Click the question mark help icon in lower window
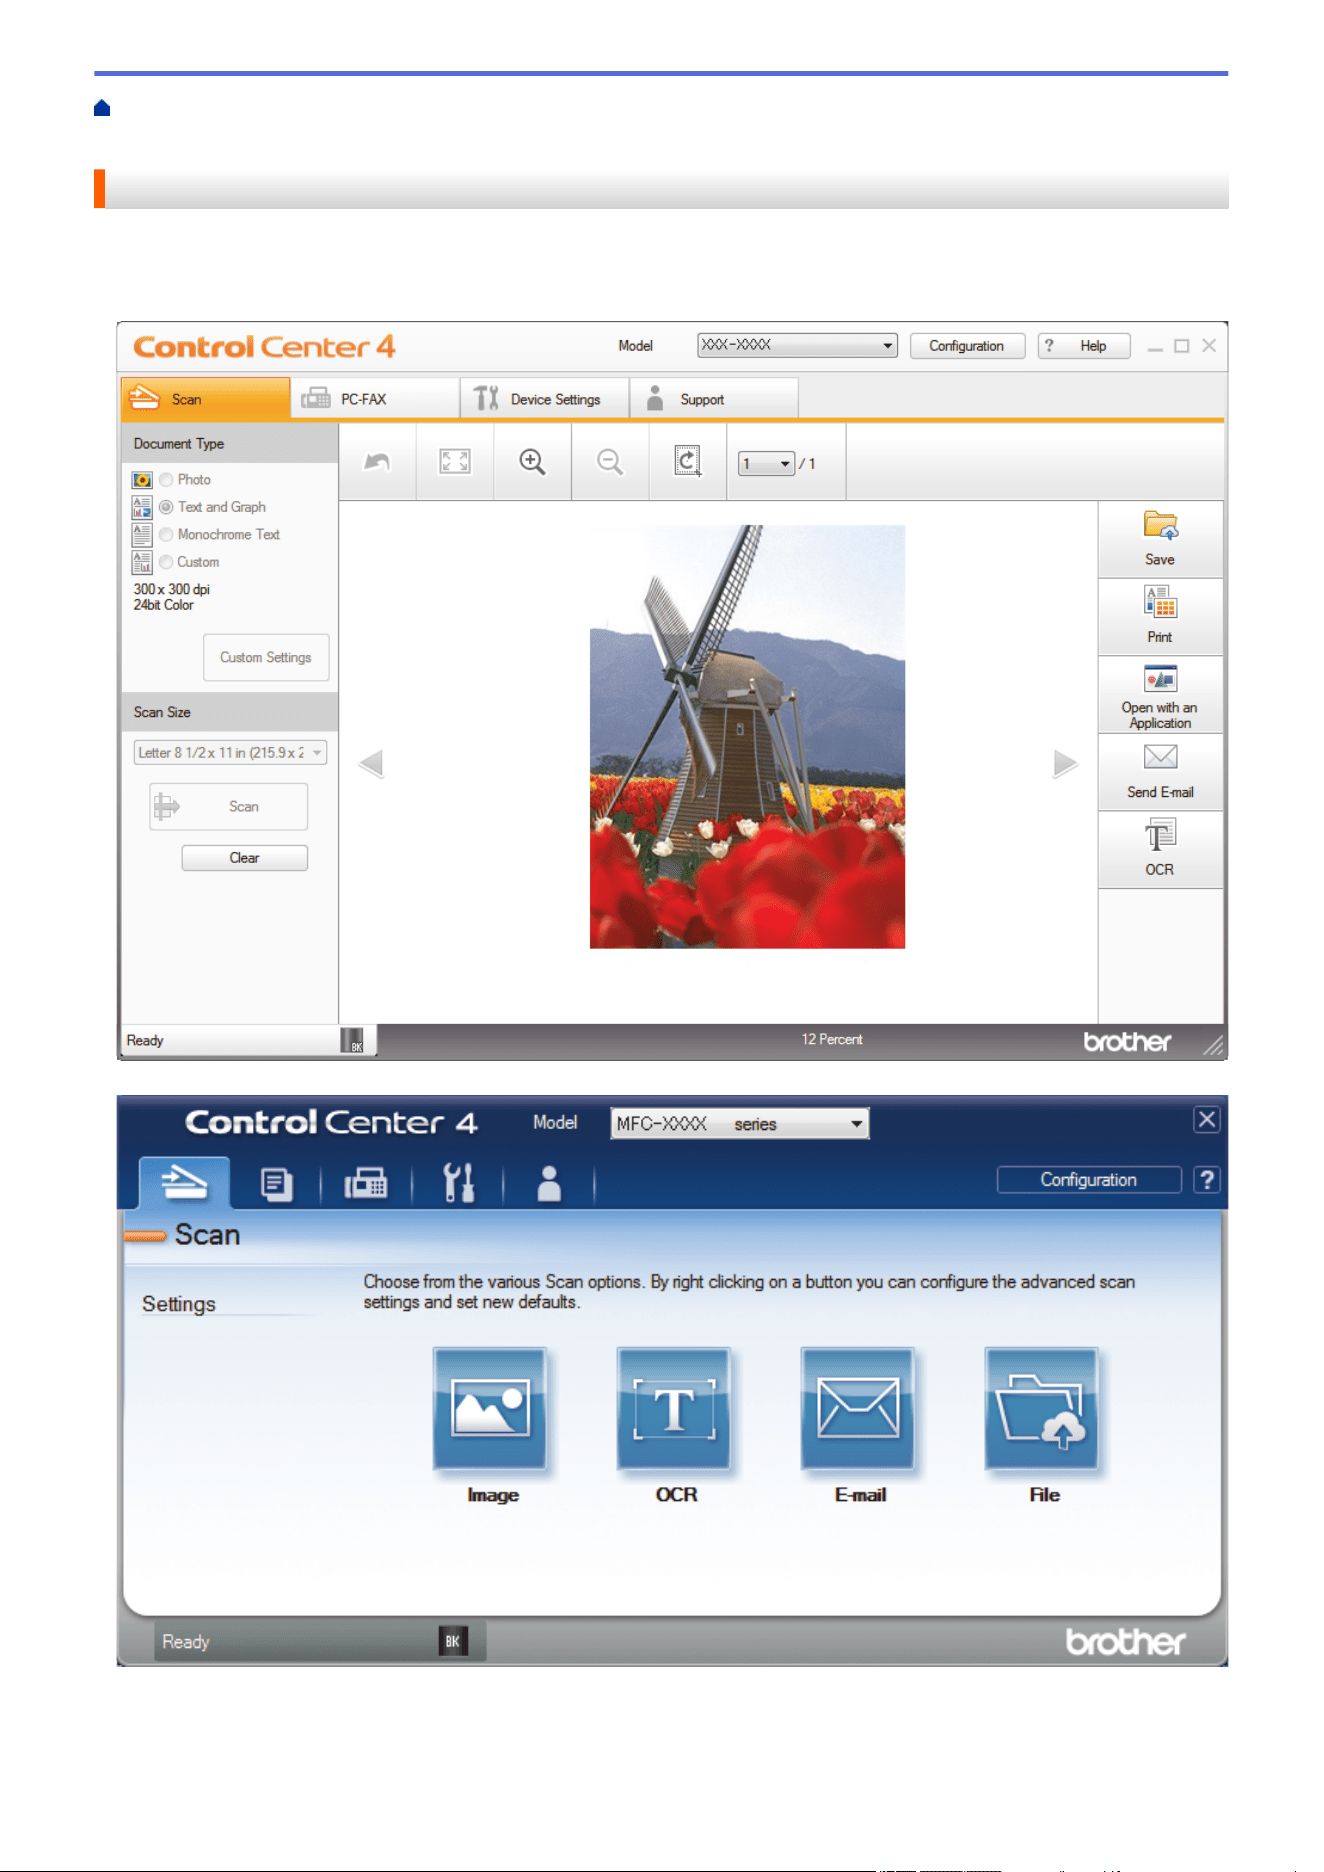This screenshot has width=1324, height=1872. click(x=1207, y=1180)
